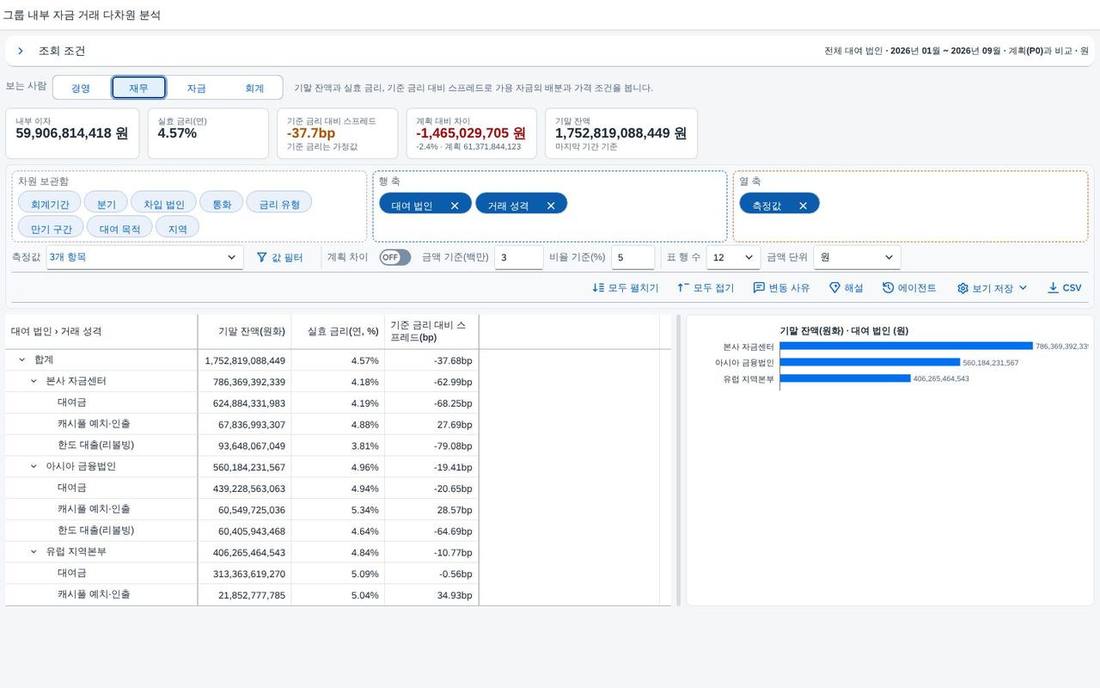
Task: Switch to the 경영 viewer tab
Action: [81, 88]
